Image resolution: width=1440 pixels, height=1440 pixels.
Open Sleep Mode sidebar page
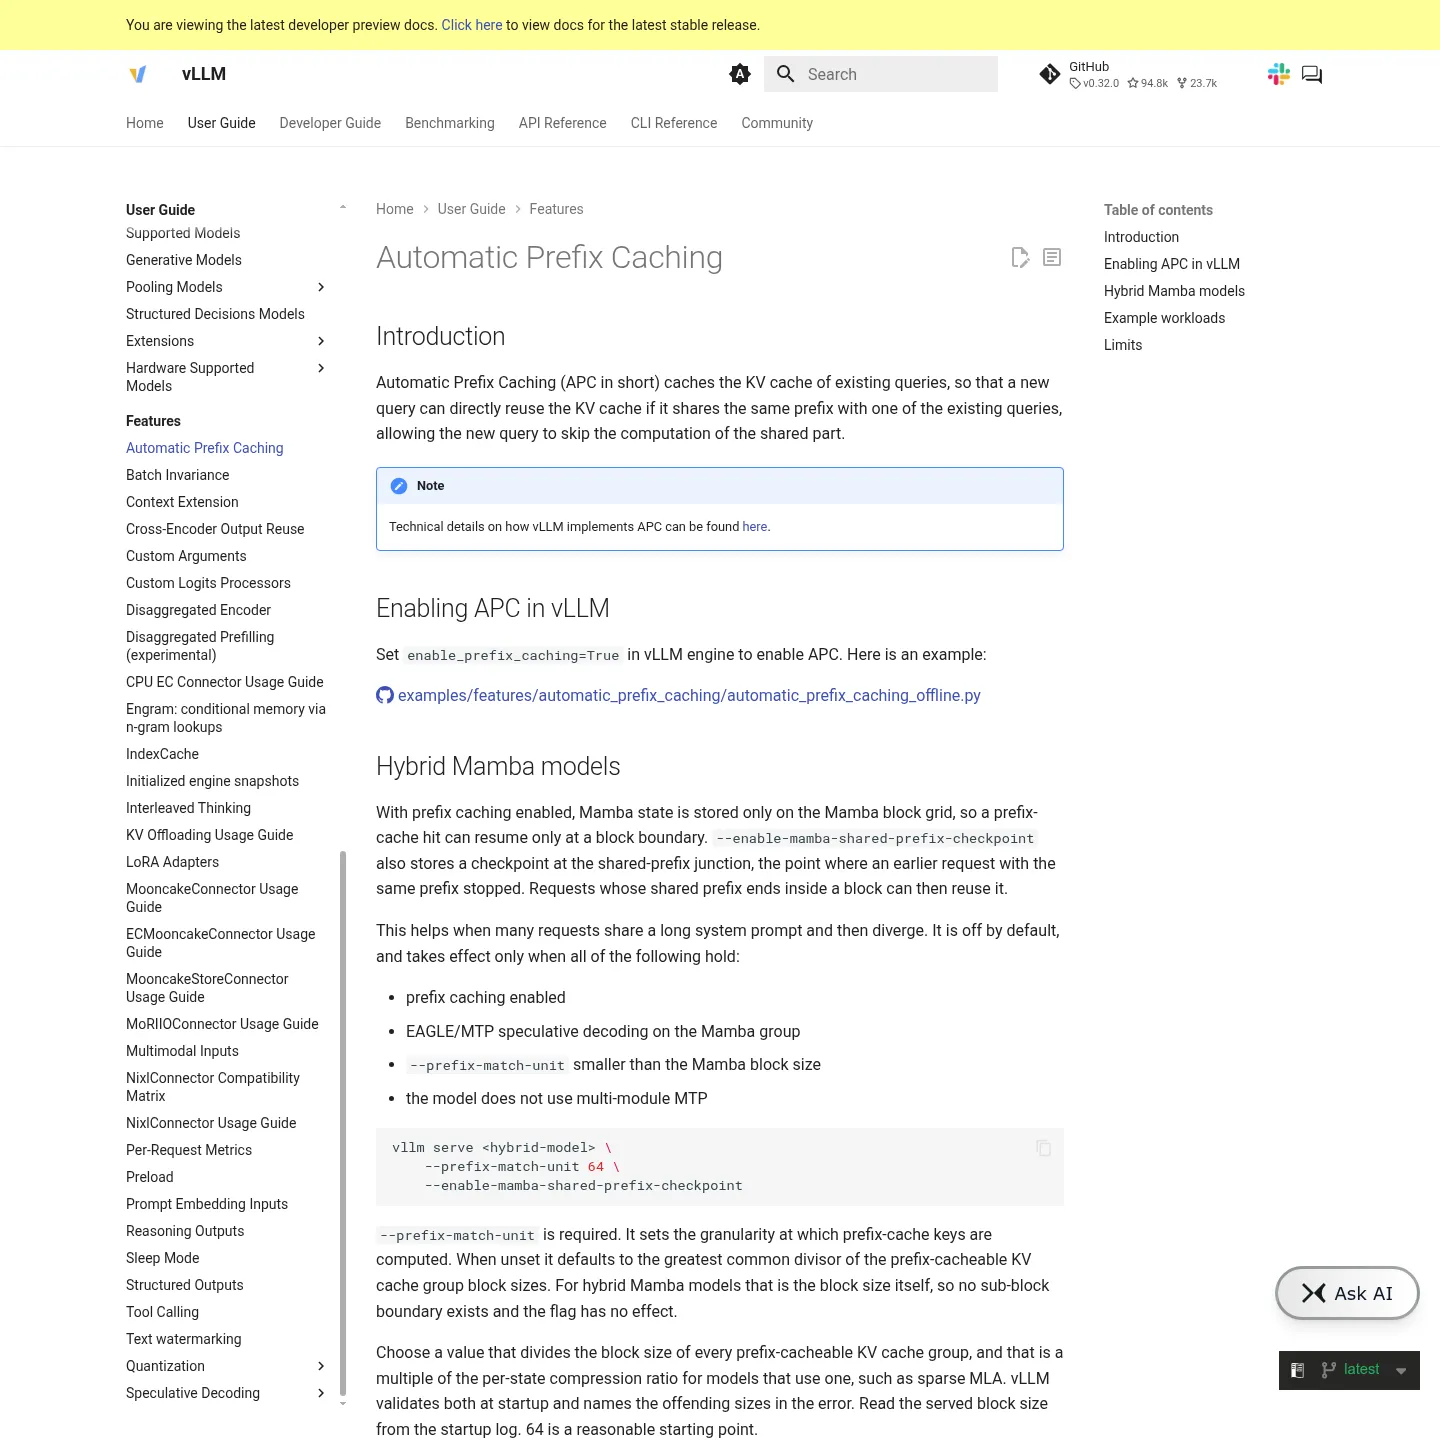tap(163, 1258)
